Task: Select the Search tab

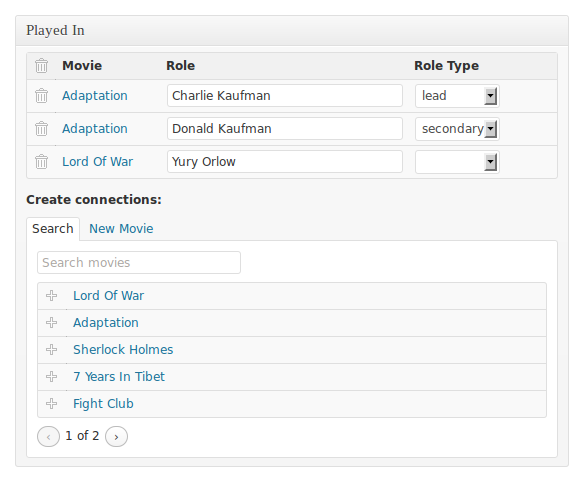Action: [53, 229]
